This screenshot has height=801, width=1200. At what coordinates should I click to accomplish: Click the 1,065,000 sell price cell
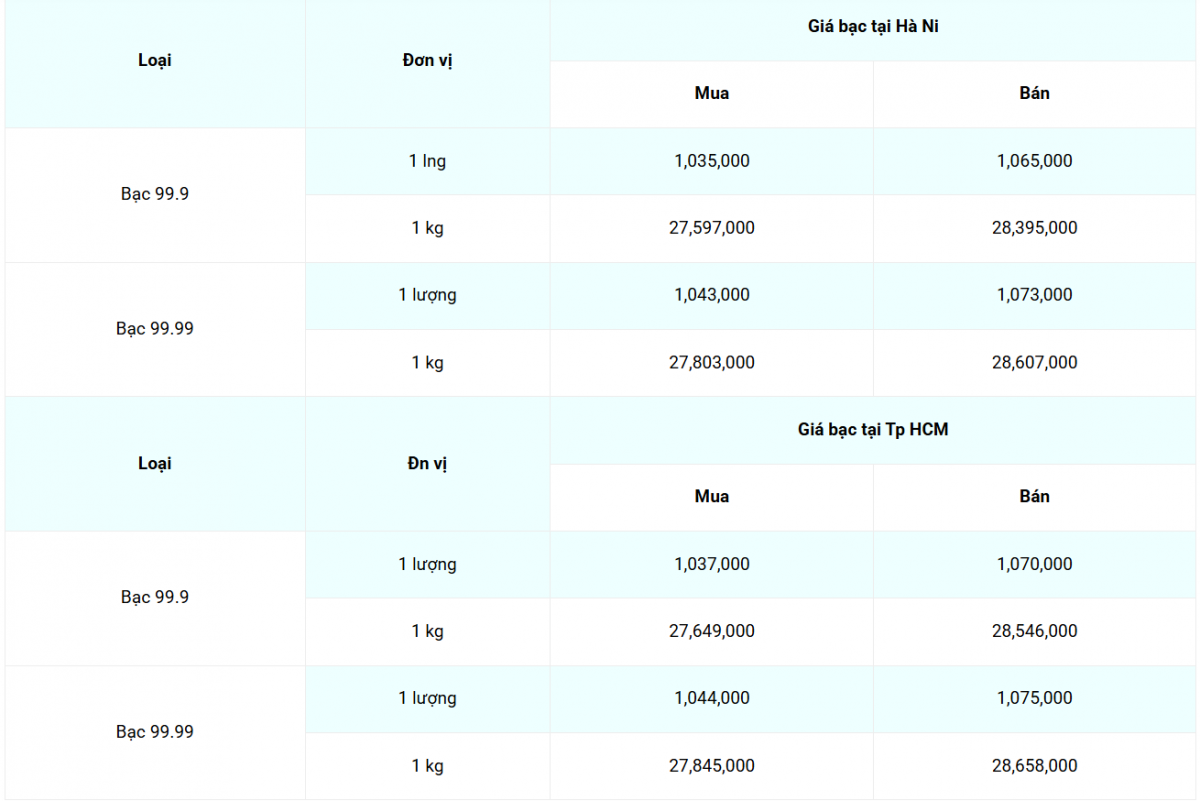point(1034,161)
